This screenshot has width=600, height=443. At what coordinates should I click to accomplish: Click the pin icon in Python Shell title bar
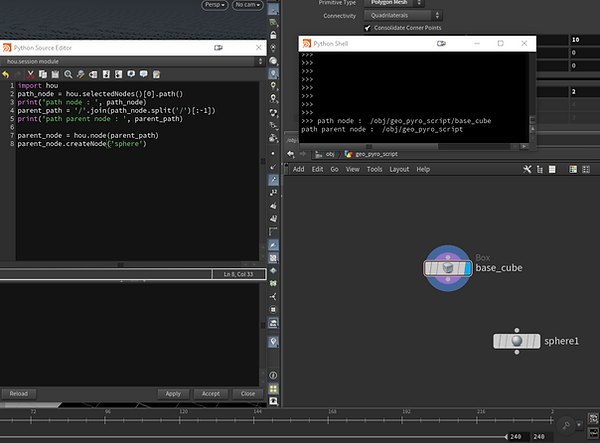[441, 44]
